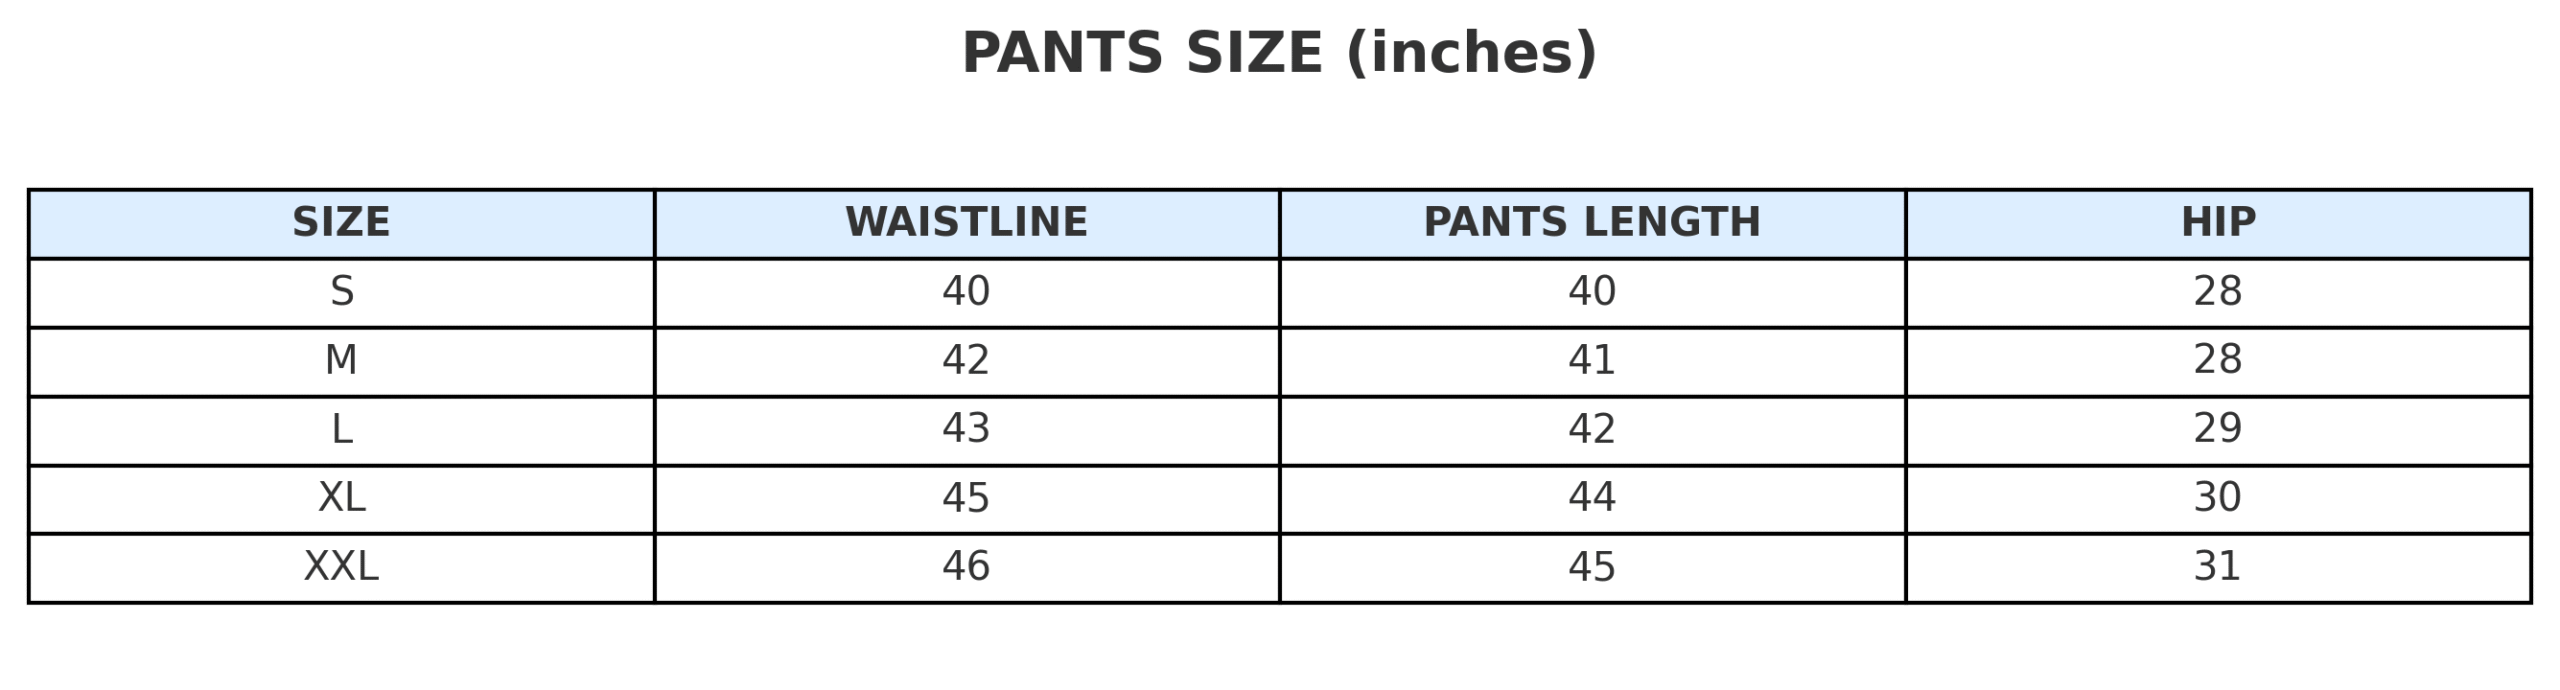Click the XL size cell
The height and width of the screenshot is (690, 2560).
tap(341, 498)
